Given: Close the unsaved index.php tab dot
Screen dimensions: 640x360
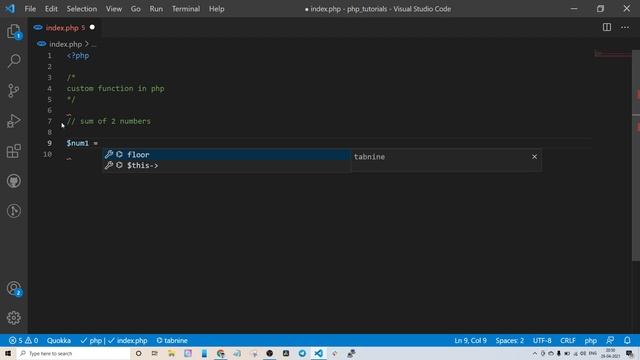Looking at the screenshot, I should click(x=92, y=27).
